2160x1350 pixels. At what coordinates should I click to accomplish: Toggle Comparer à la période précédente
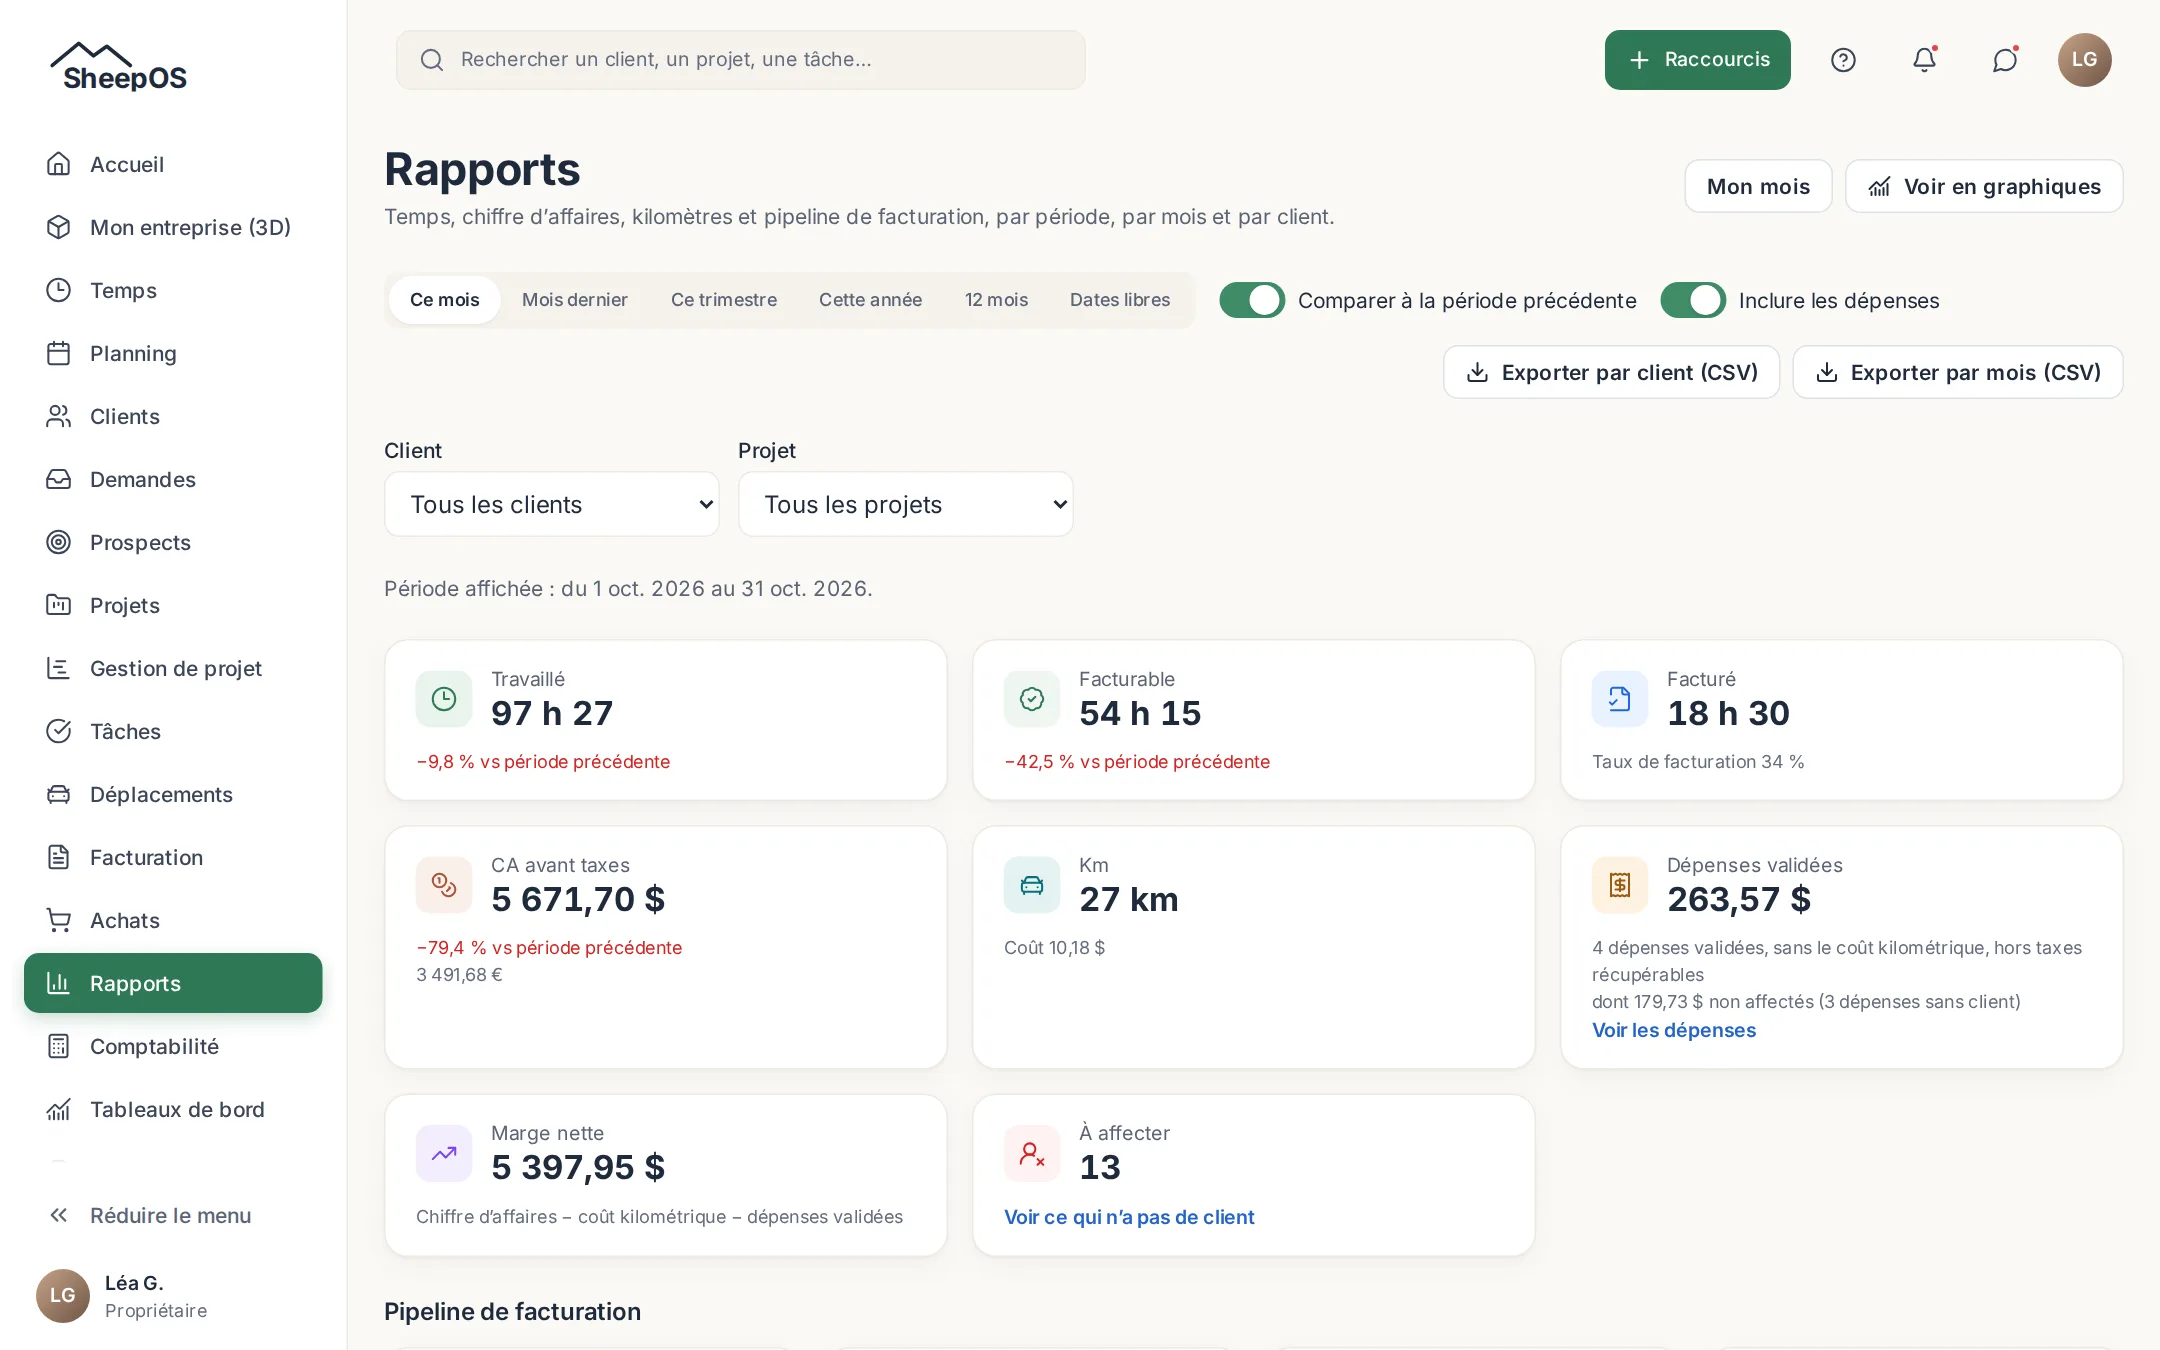(x=1252, y=300)
